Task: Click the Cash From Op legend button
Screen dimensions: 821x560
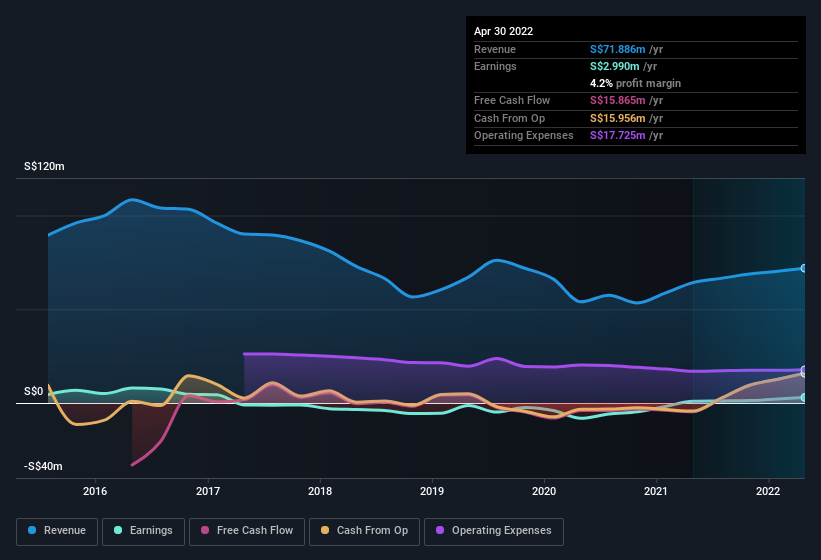Action: point(364,531)
